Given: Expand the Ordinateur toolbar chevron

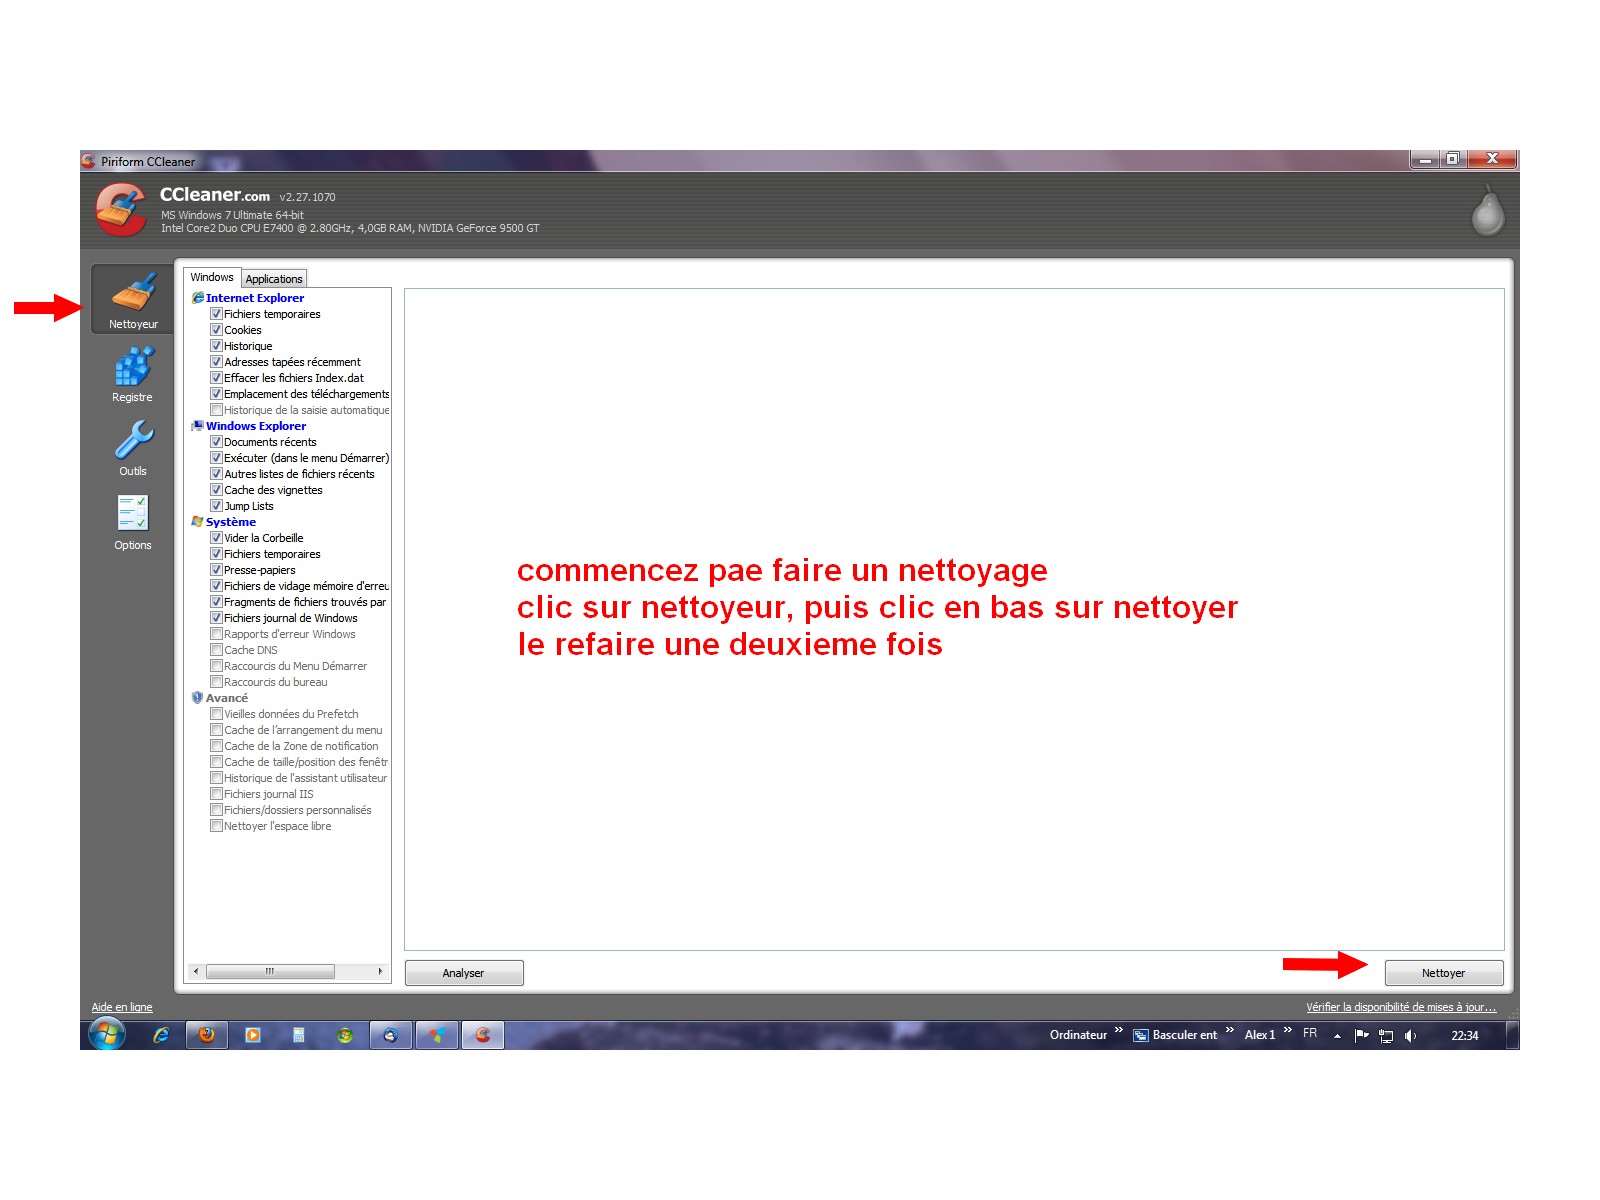Looking at the screenshot, I should pos(1119,1031).
